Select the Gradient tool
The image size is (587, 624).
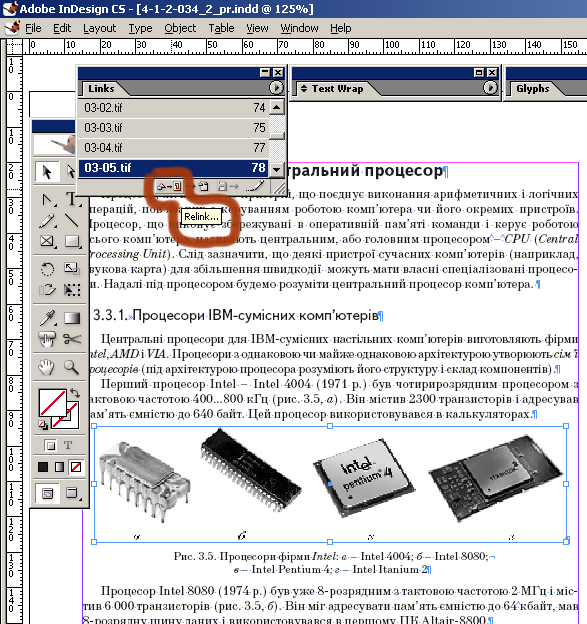pos(72,318)
